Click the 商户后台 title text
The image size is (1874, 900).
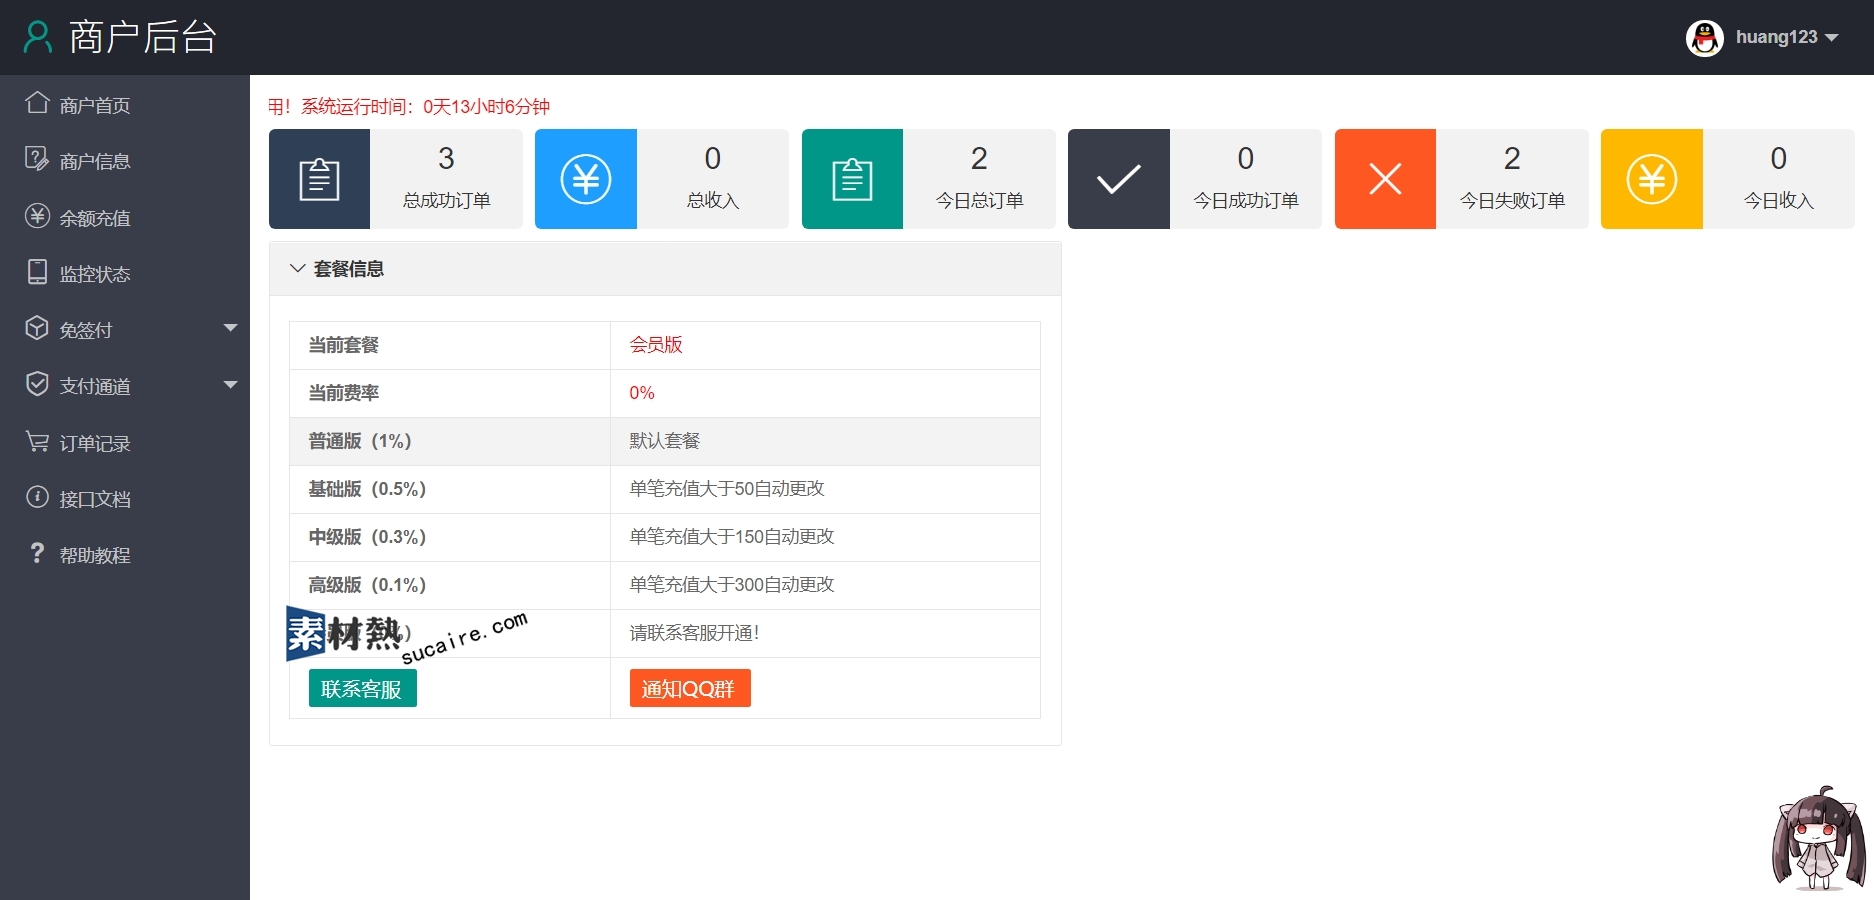pos(143,37)
